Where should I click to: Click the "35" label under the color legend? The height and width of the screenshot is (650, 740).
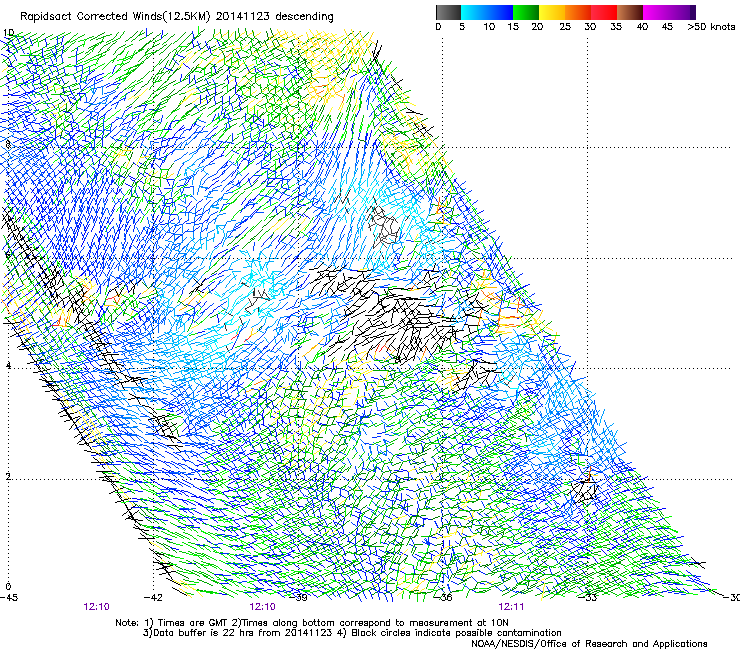point(616,27)
